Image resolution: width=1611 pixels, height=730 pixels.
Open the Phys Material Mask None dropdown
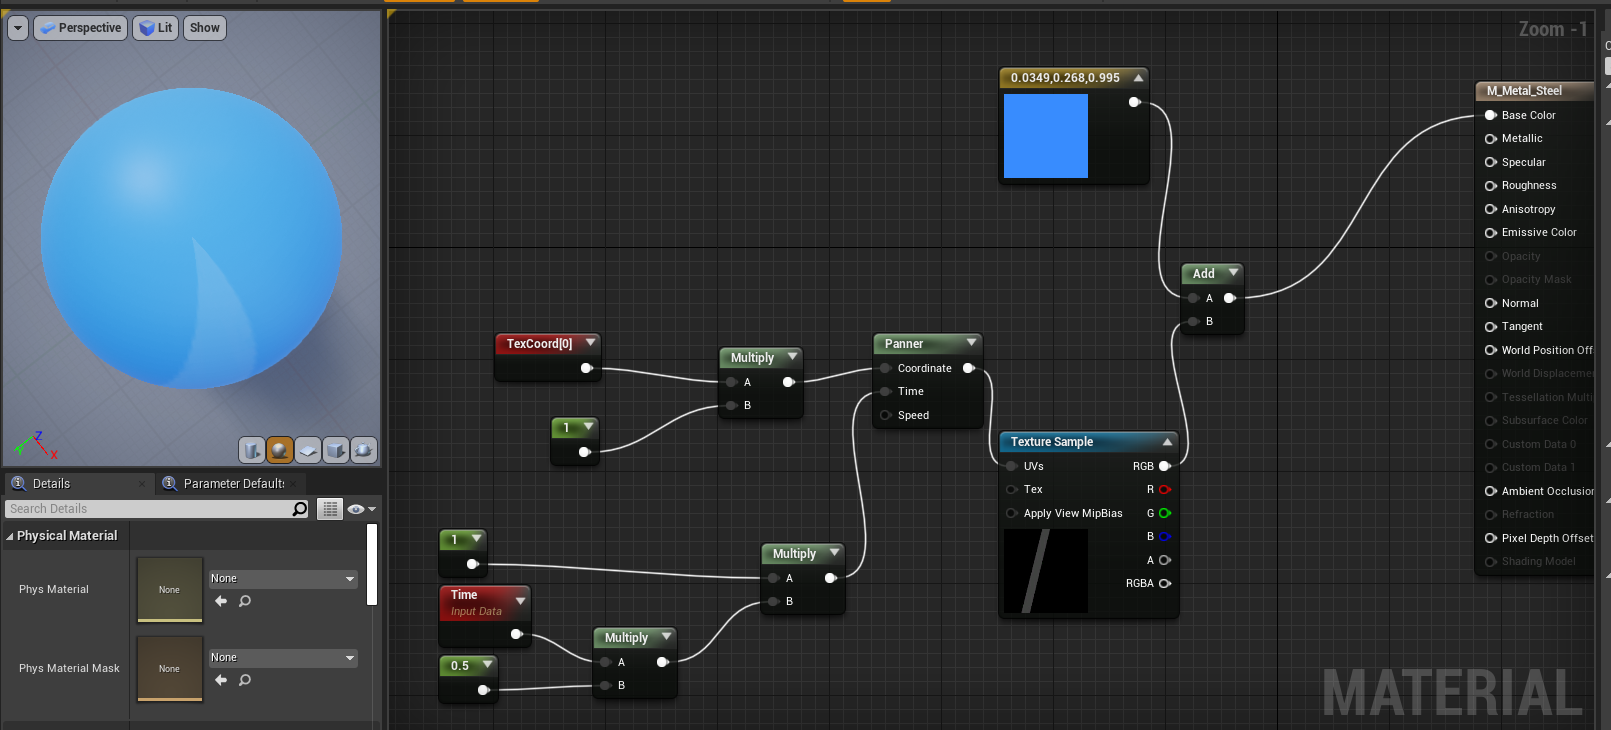click(283, 658)
